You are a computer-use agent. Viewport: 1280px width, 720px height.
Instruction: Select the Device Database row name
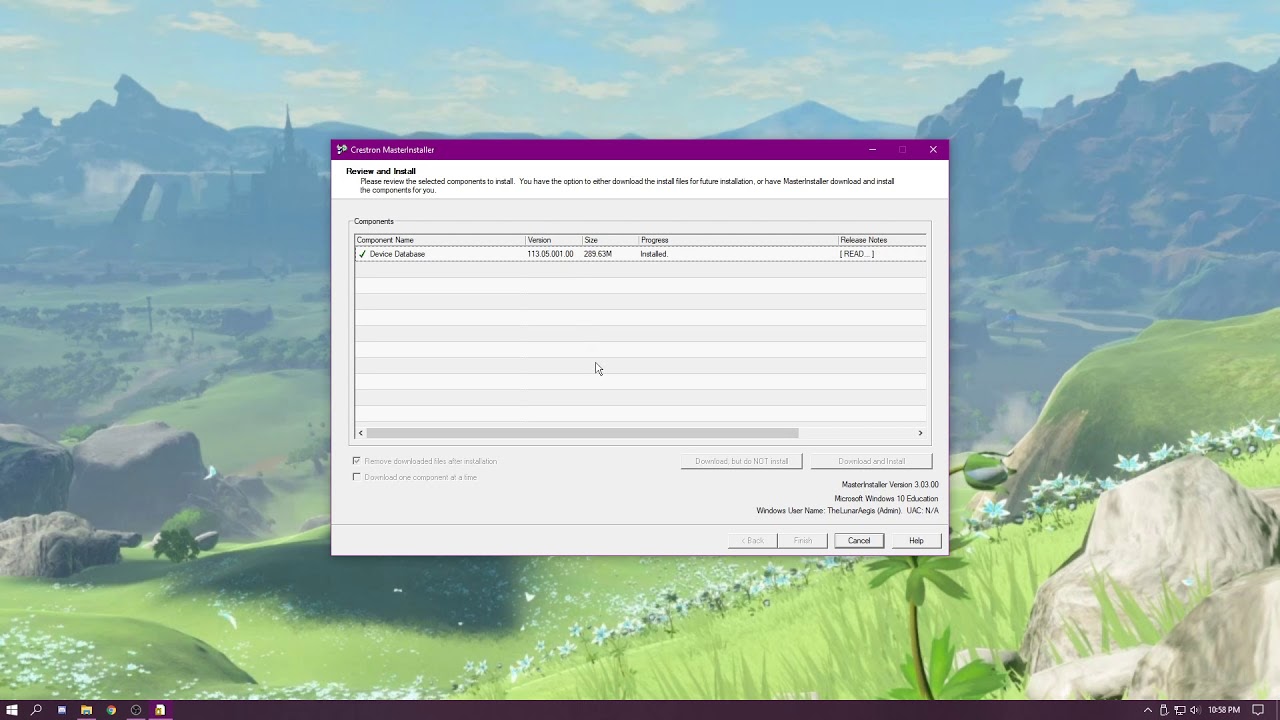(x=397, y=254)
